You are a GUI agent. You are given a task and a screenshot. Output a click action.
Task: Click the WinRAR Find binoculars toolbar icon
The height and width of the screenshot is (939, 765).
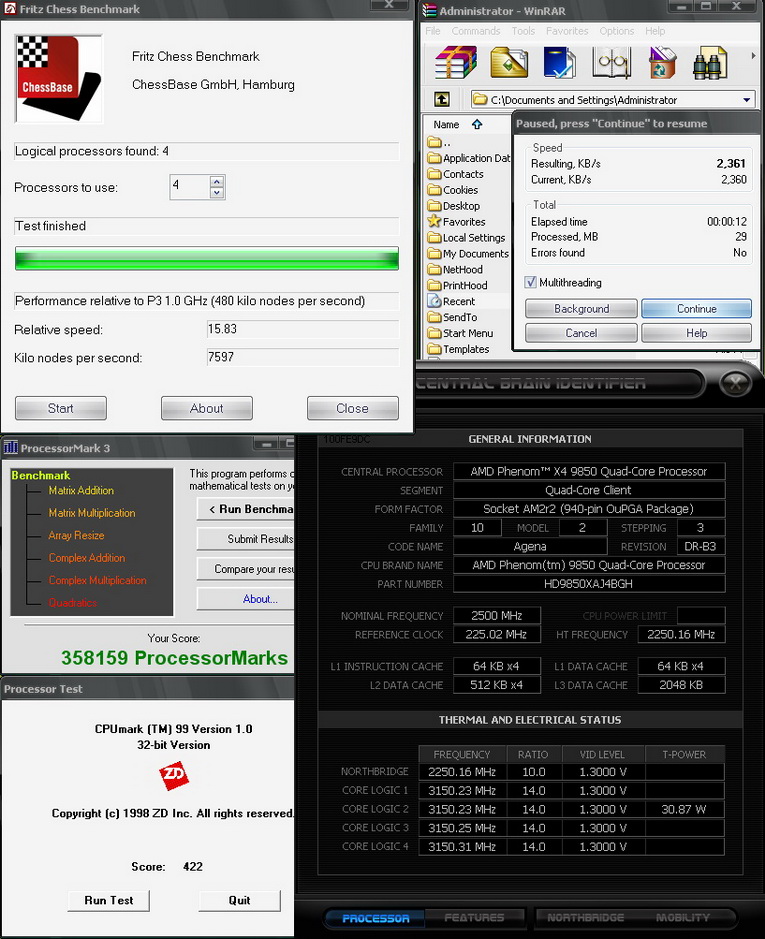(x=710, y=62)
